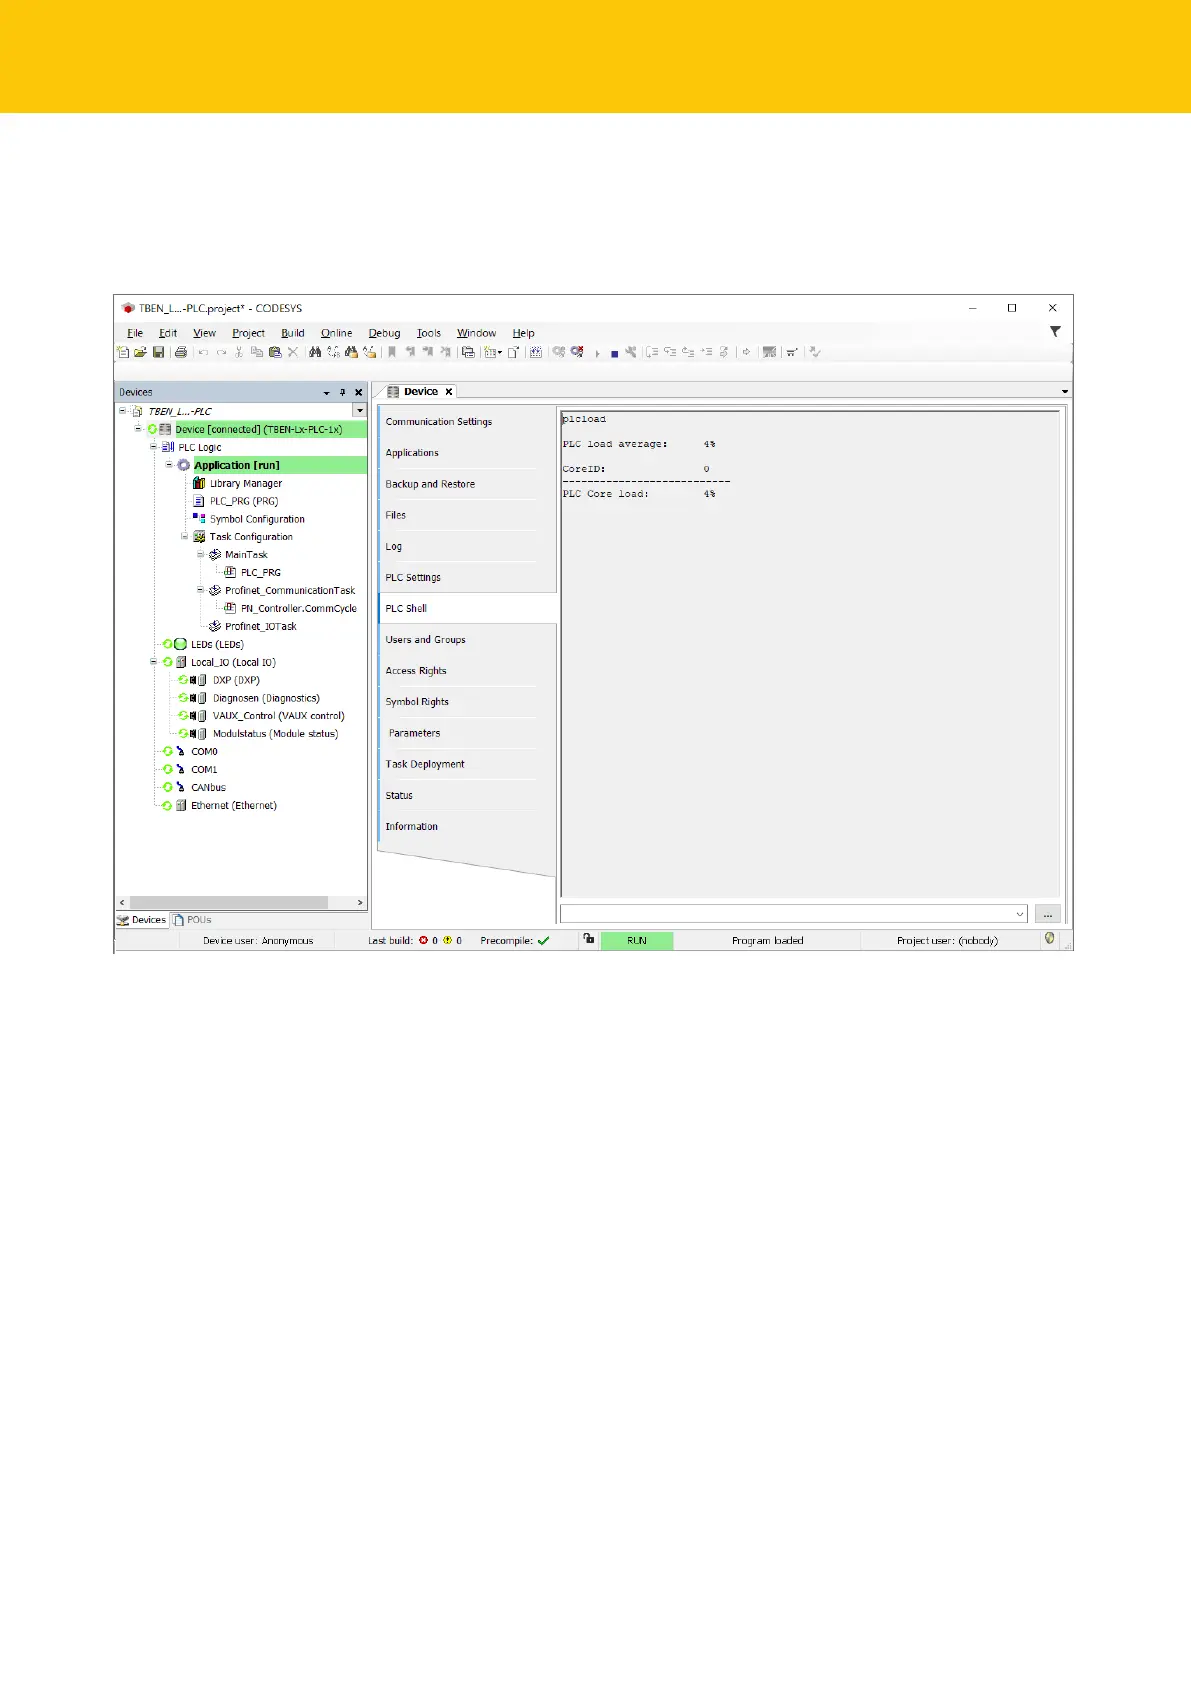1191x1684 pixels.
Task: Open the Project menu
Action: pyautogui.click(x=248, y=333)
